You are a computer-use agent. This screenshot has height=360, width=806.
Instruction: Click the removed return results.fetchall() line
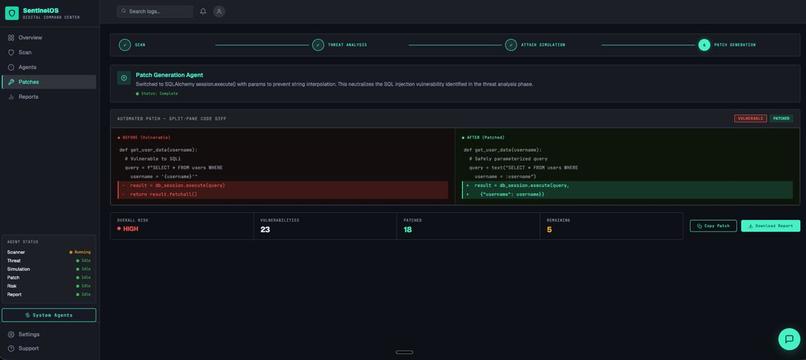click(283, 194)
